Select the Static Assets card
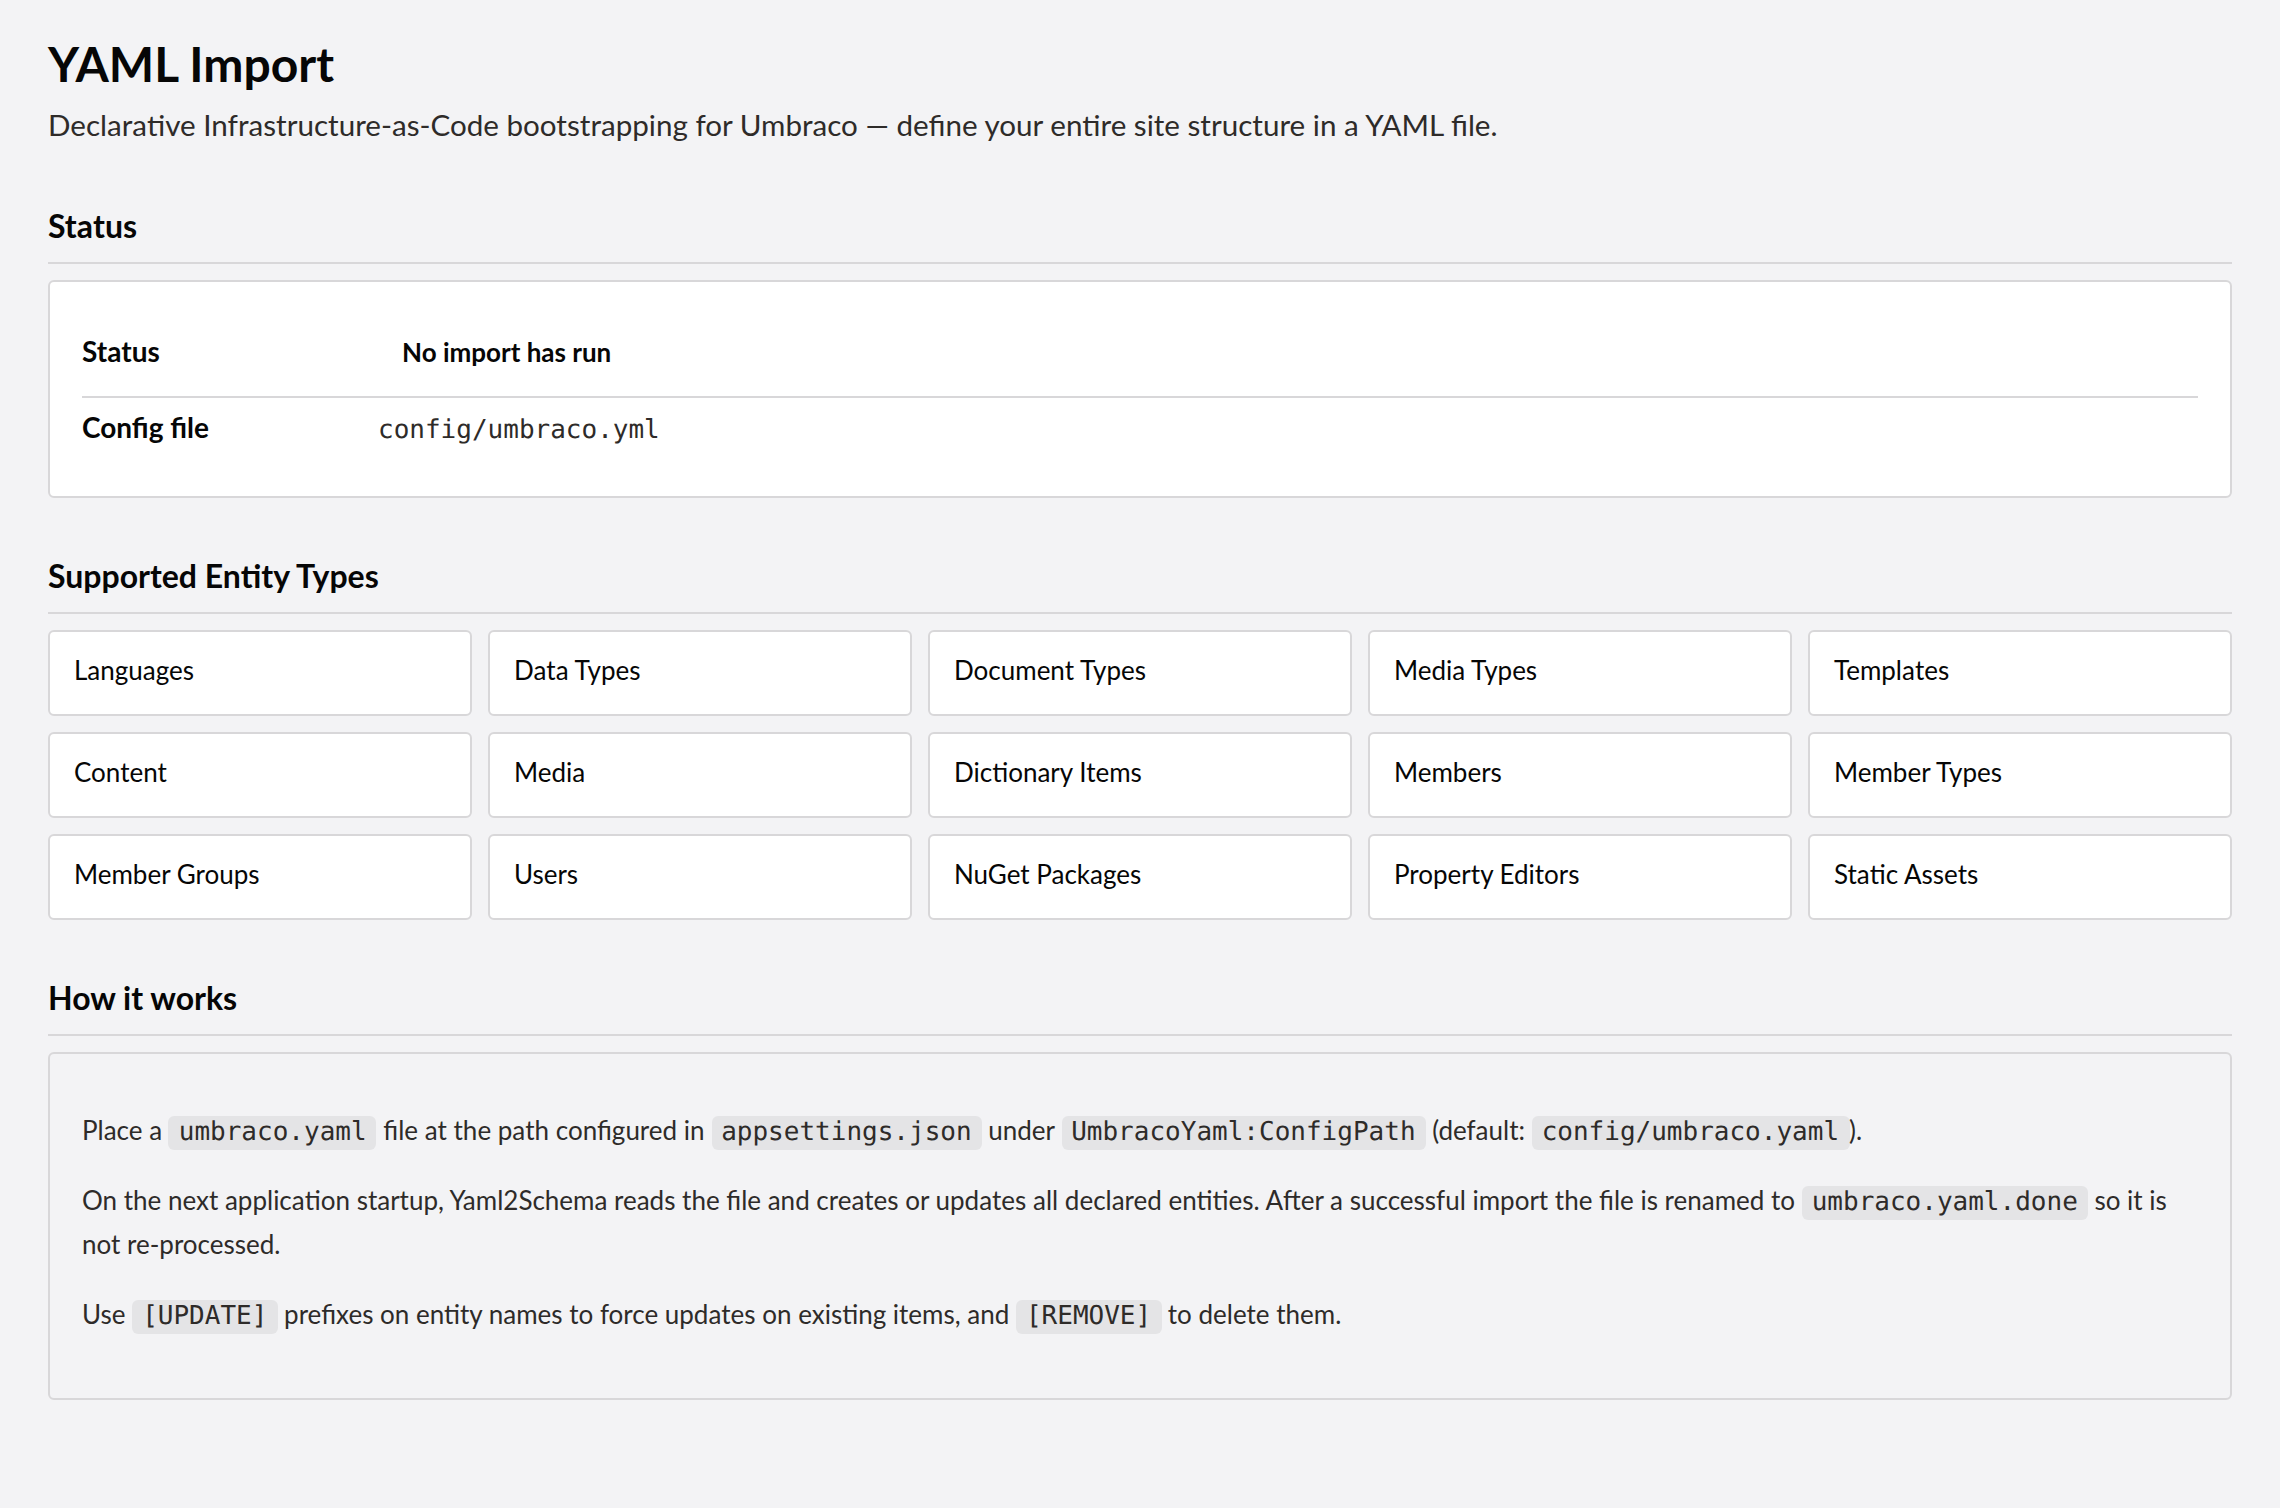 (2020, 877)
